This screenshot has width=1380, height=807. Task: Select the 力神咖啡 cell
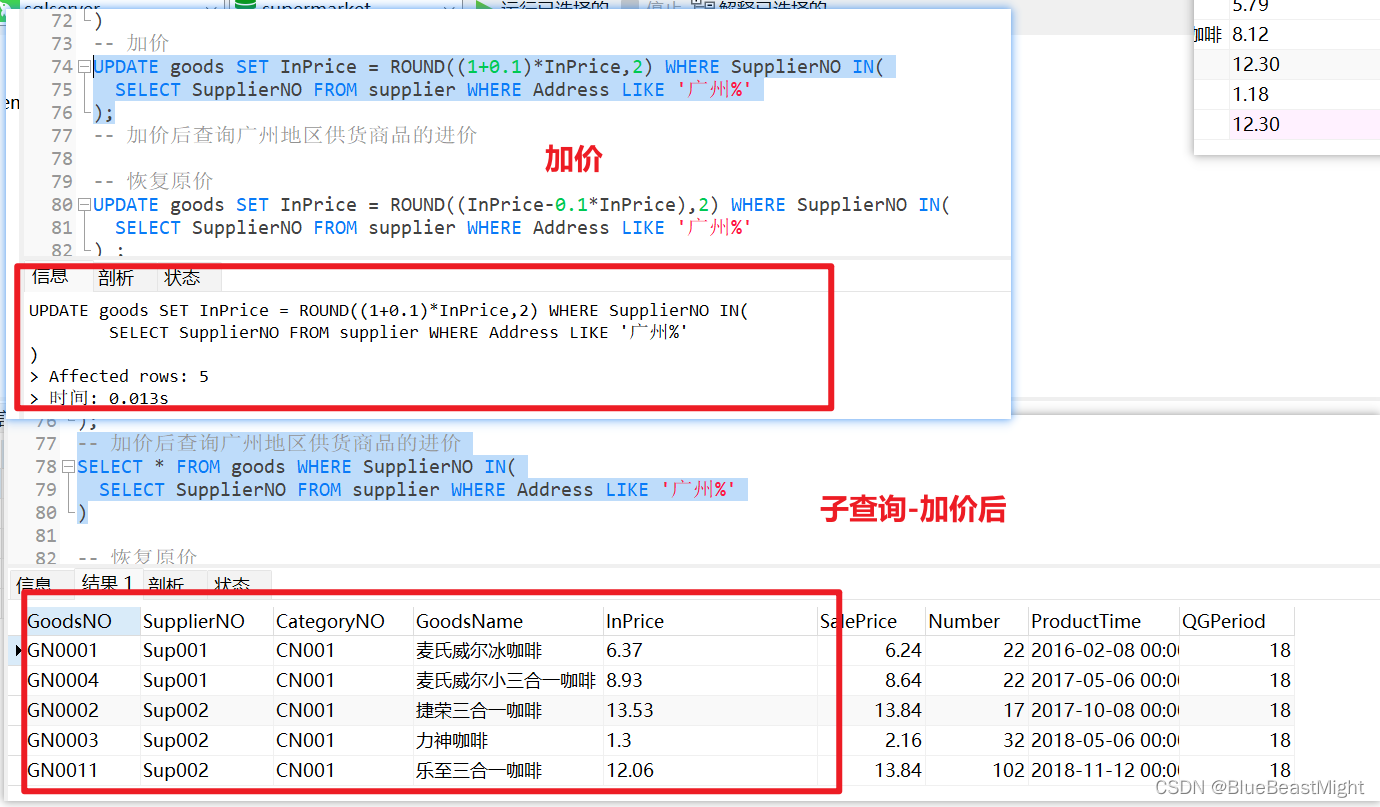tap(508, 741)
